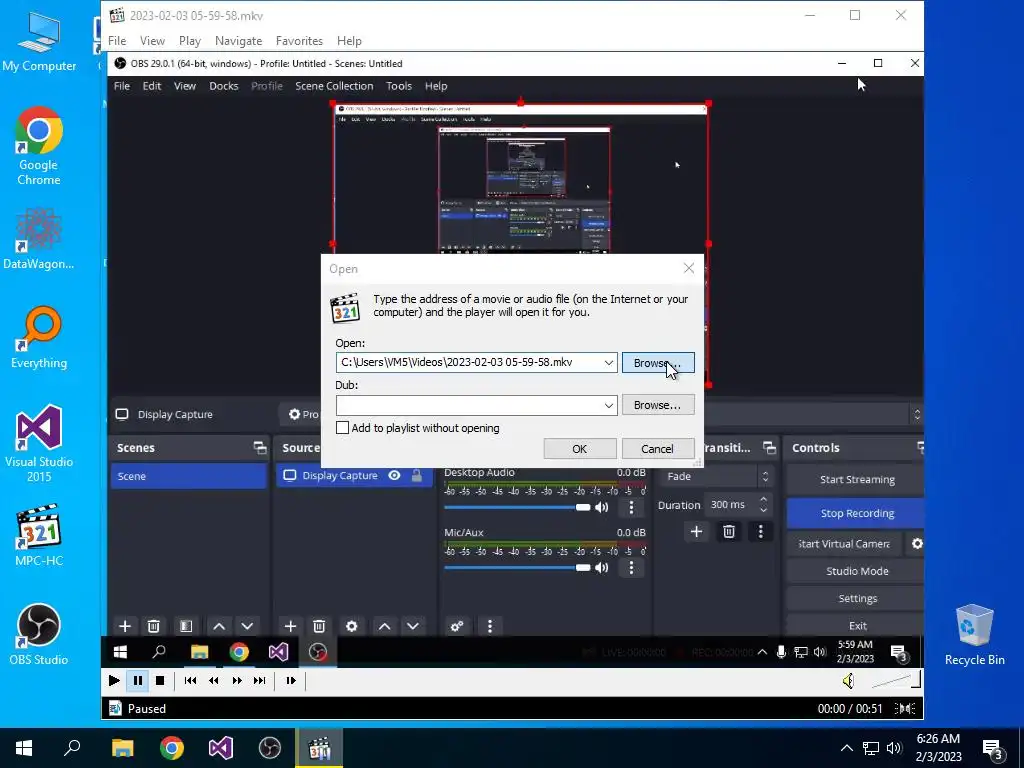Move the scene up with arrow
The height and width of the screenshot is (768, 1024).
(219, 626)
